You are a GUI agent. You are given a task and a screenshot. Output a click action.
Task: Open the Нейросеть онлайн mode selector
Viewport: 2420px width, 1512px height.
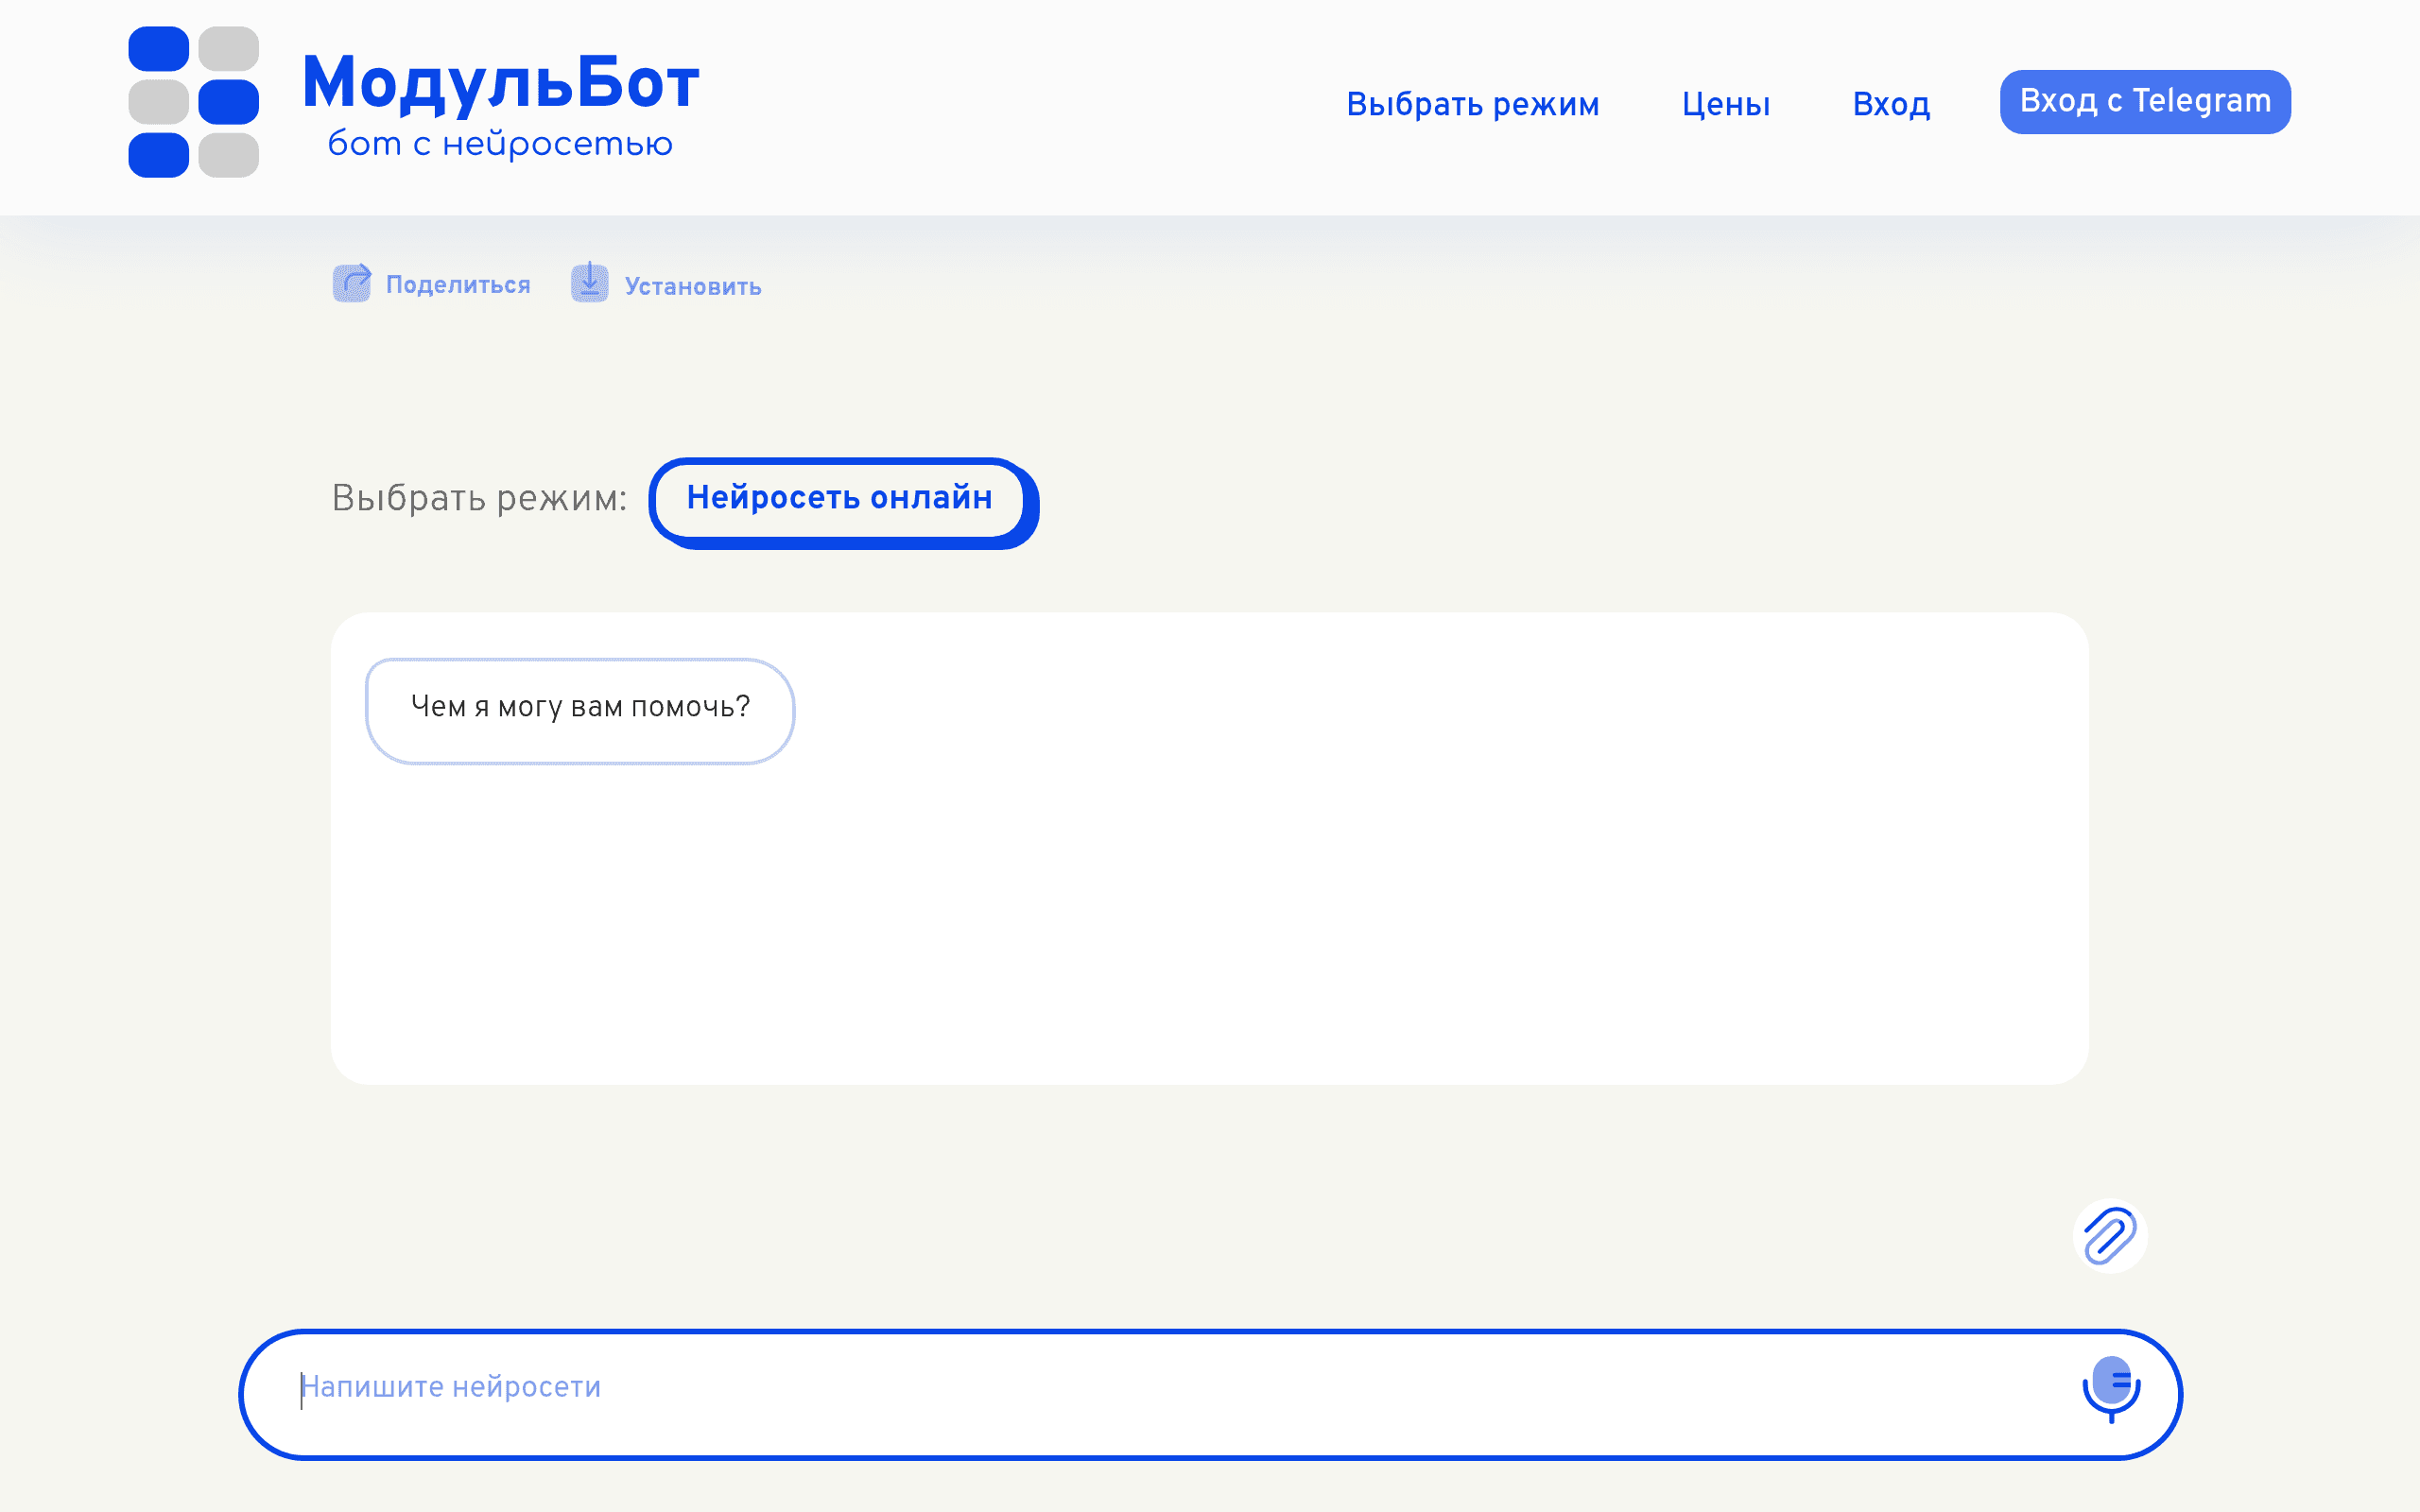[x=843, y=502]
